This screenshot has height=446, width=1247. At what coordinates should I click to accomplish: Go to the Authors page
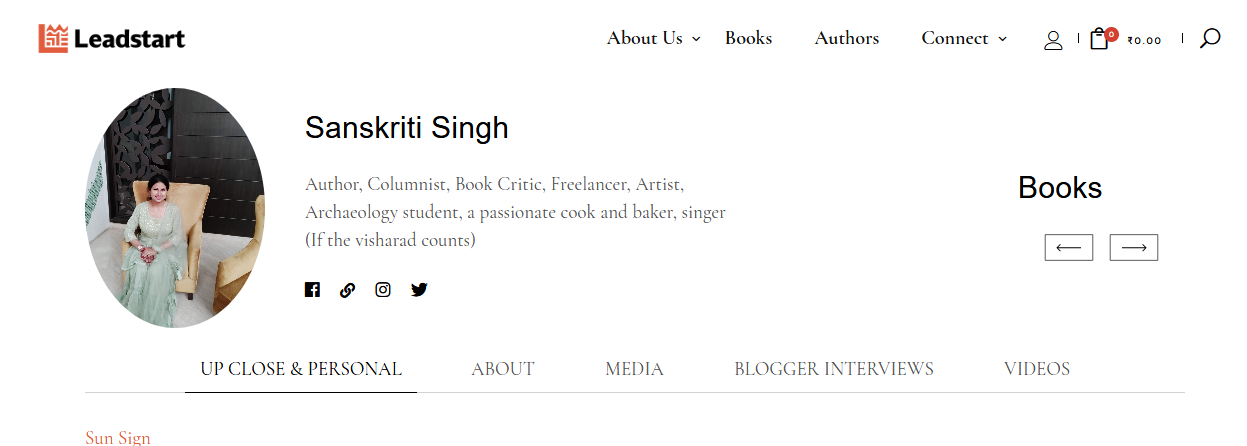click(x=847, y=38)
